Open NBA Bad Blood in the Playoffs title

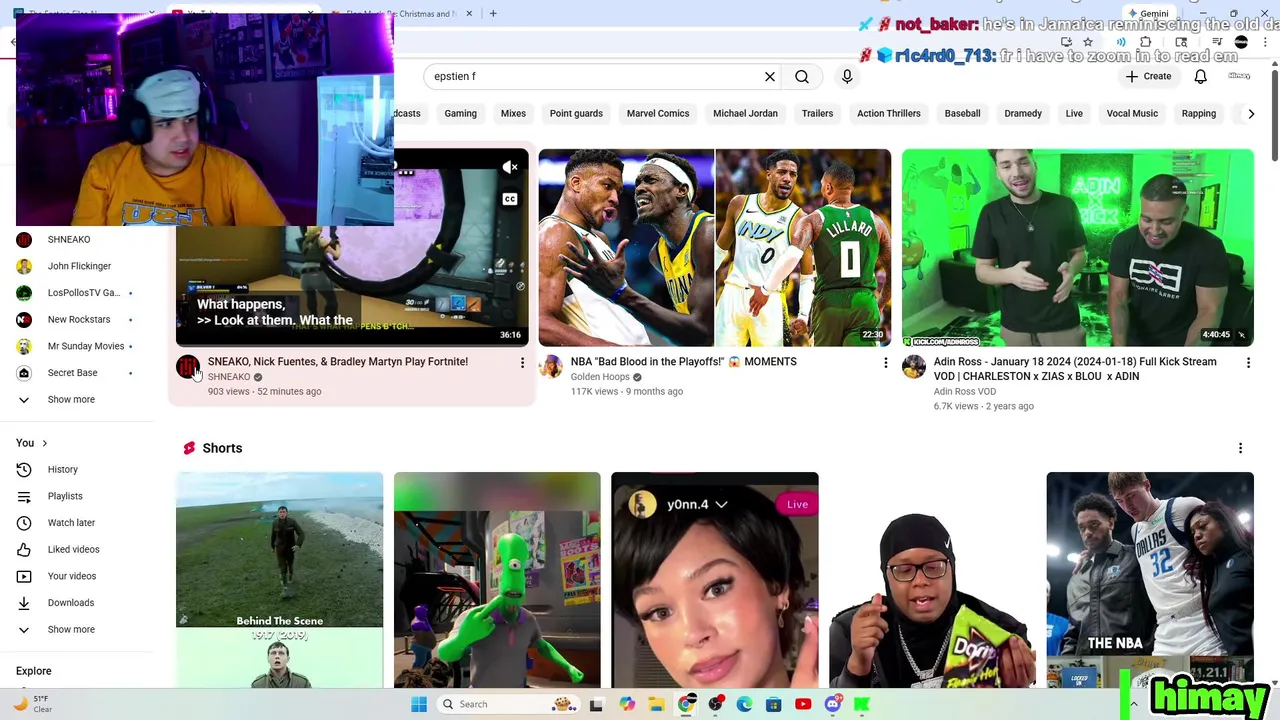(684, 362)
